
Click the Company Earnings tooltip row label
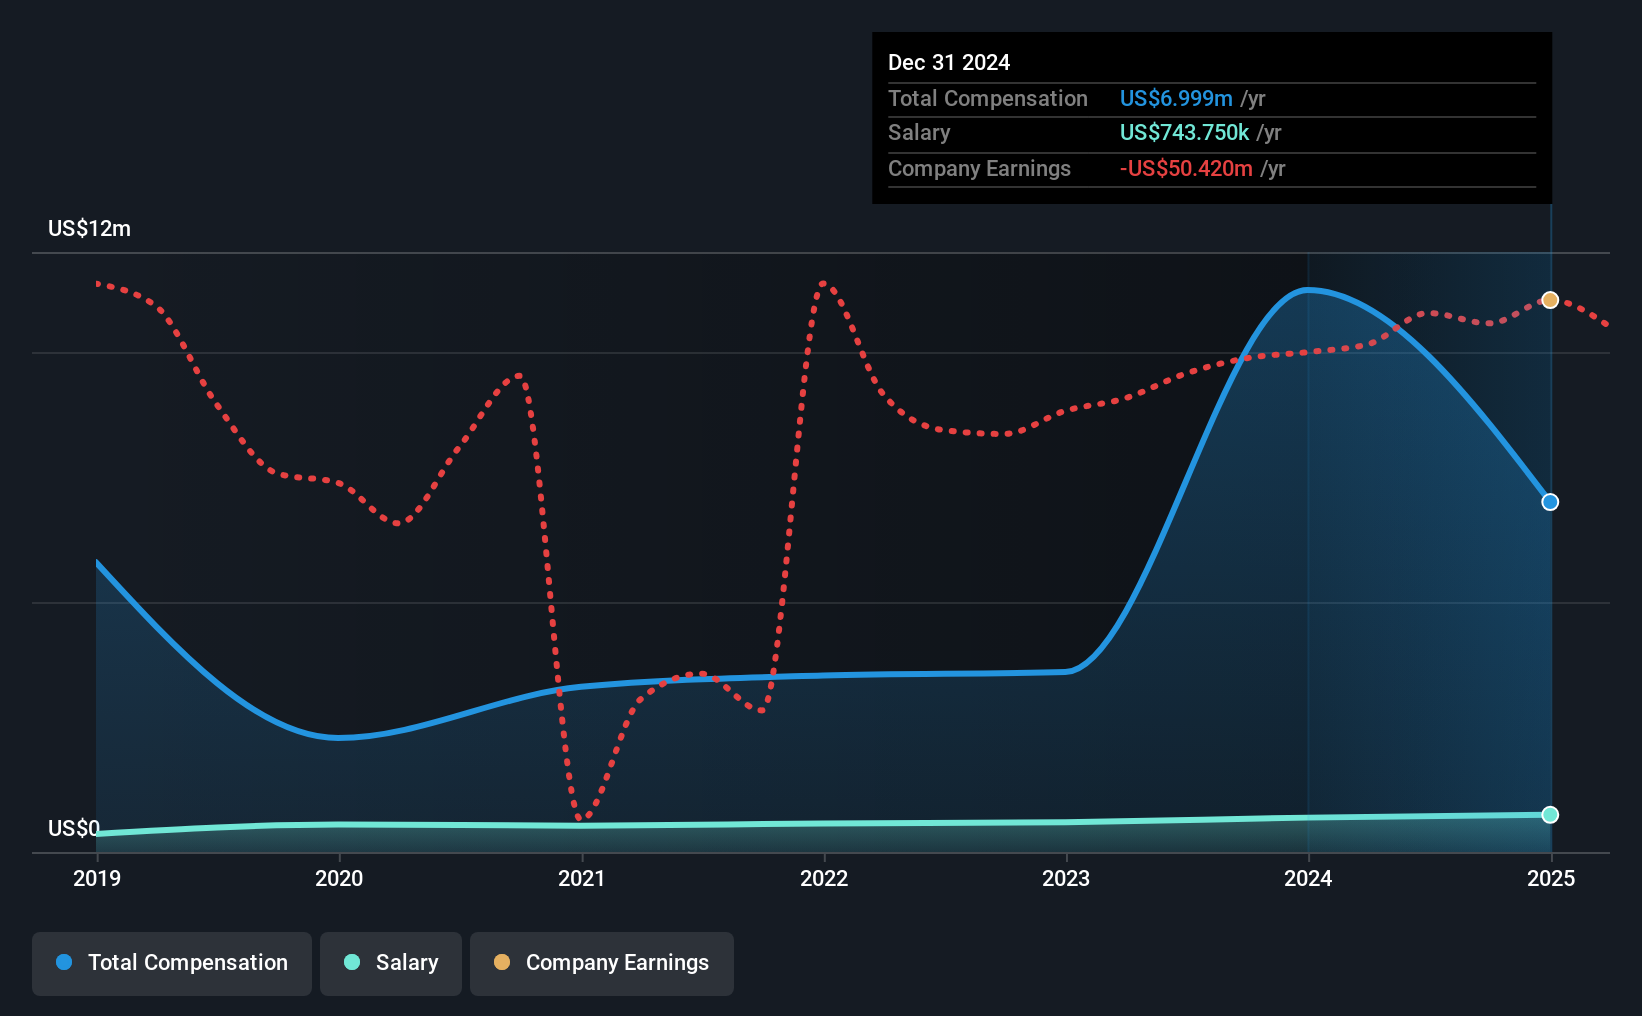coord(979,168)
